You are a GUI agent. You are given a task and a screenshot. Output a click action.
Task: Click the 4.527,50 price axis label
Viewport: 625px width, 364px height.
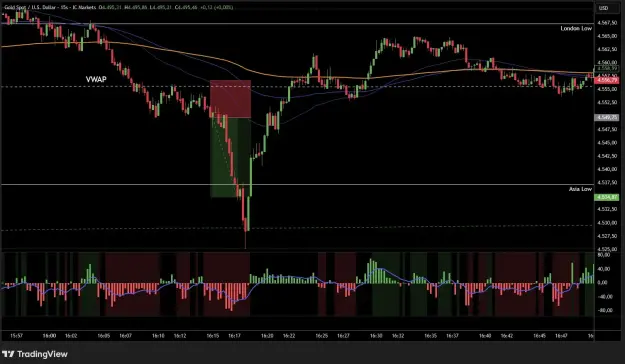coord(607,236)
